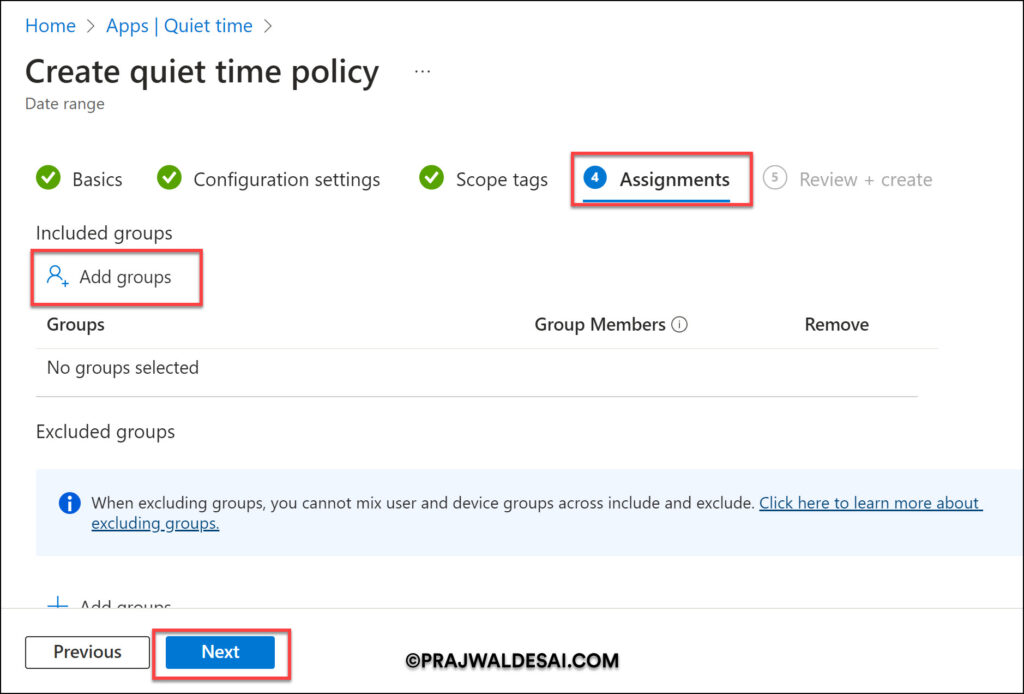The width and height of the screenshot is (1024, 694).
Task: Click step 5 circle icon
Action: click(775, 178)
